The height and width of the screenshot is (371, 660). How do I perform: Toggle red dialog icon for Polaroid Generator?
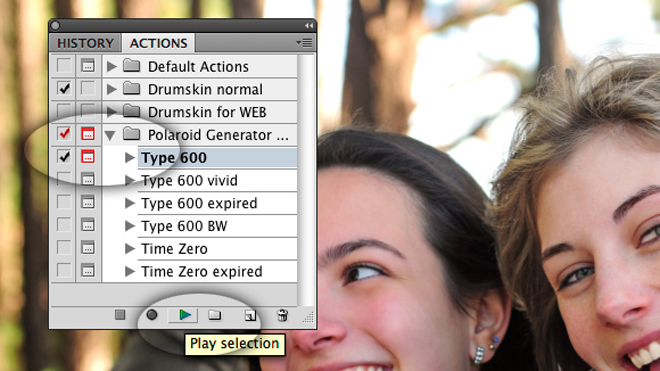[x=88, y=134]
